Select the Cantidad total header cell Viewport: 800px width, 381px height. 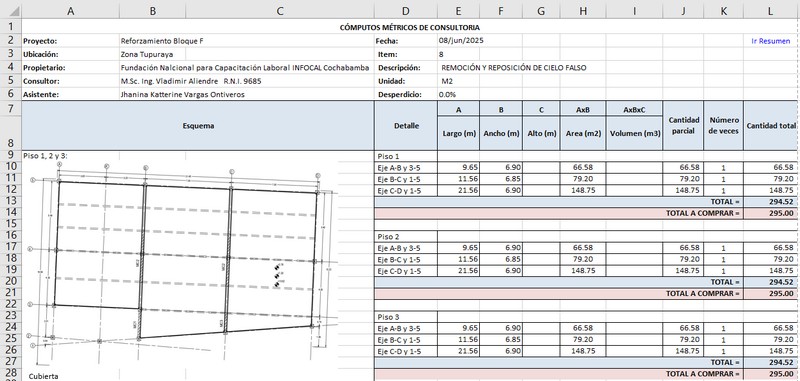coord(770,125)
